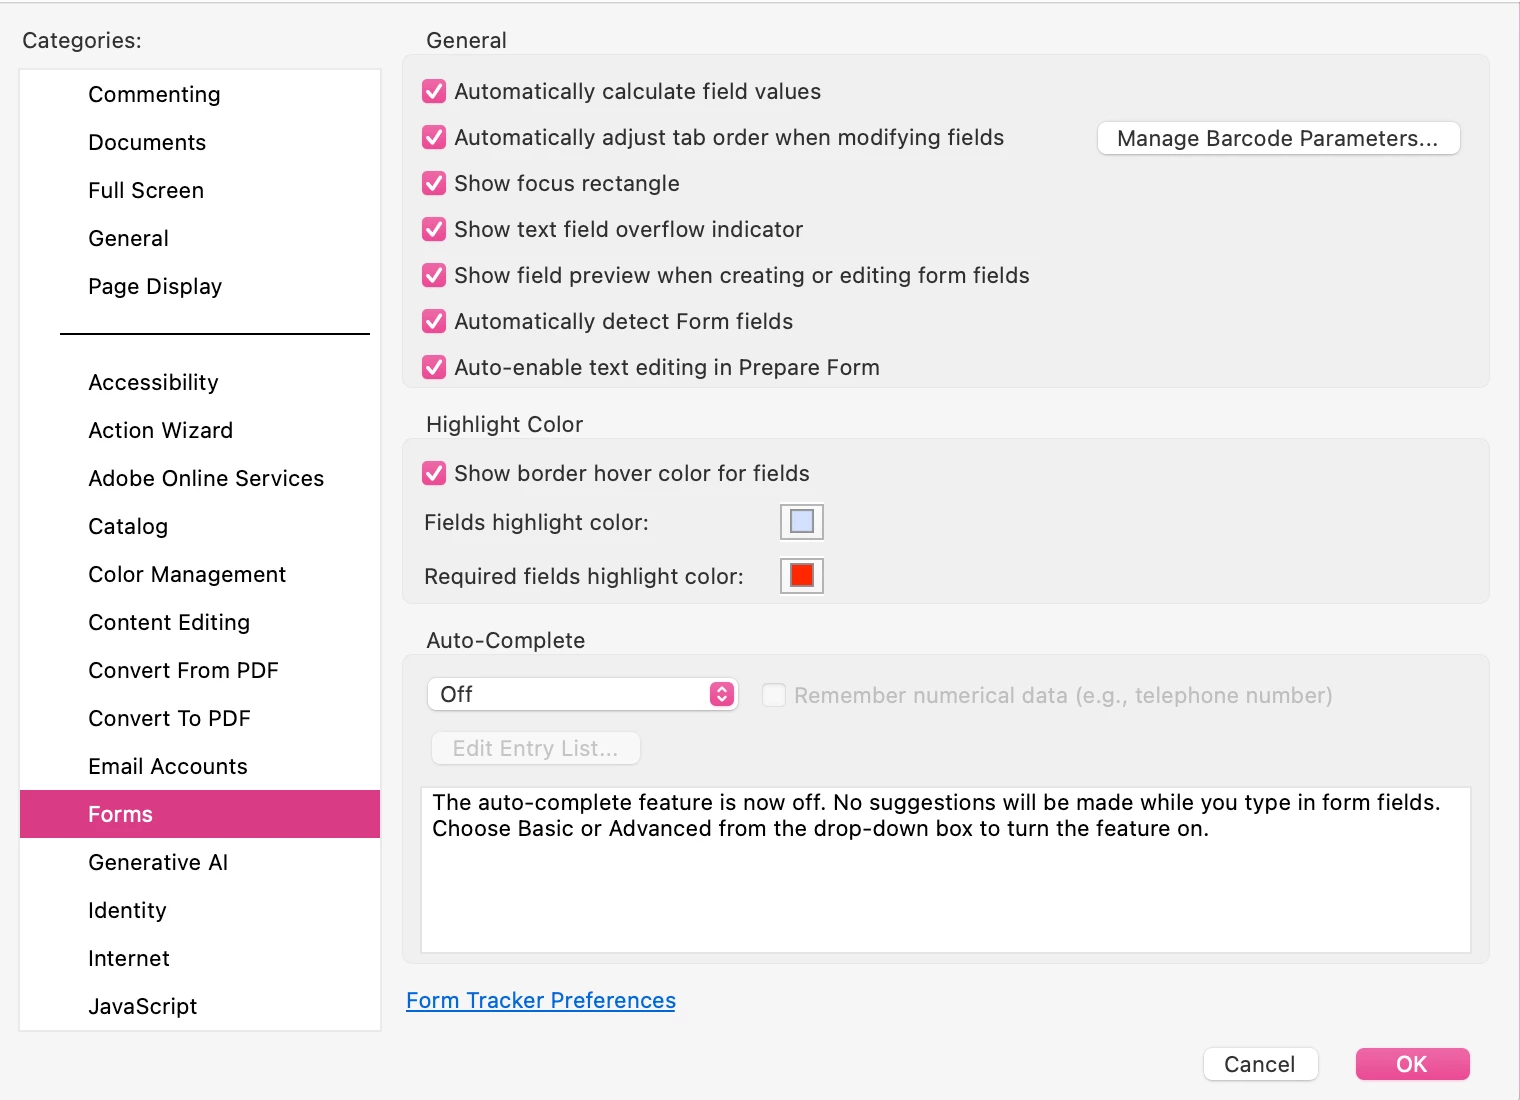Go to JavaScript preferences category
This screenshot has width=1520, height=1100.
pyautogui.click(x=142, y=1007)
